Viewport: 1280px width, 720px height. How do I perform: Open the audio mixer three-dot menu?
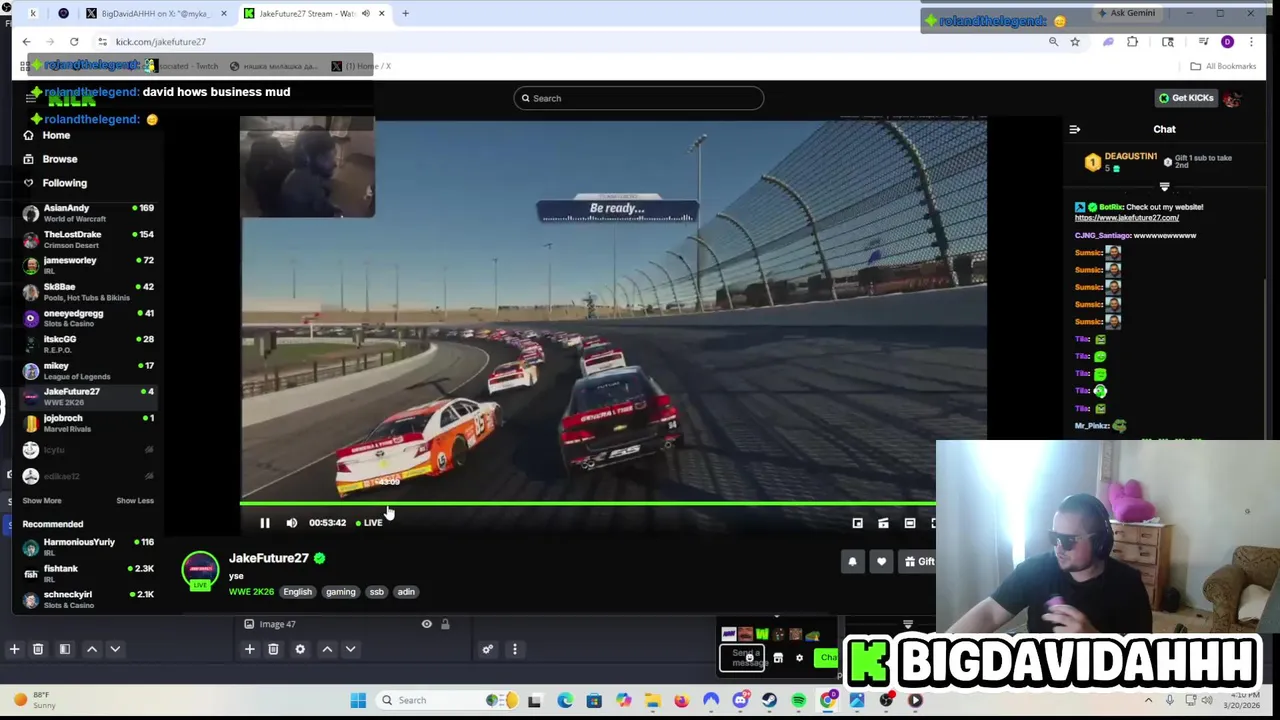[x=515, y=649]
